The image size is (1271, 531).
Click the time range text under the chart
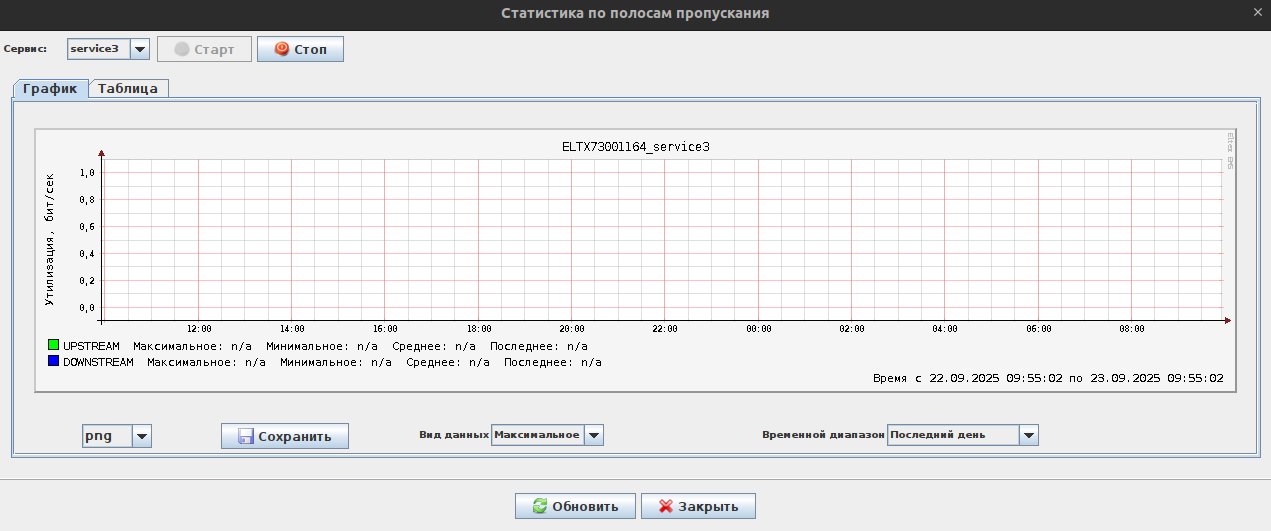pyautogui.click(x=1049, y=379)
